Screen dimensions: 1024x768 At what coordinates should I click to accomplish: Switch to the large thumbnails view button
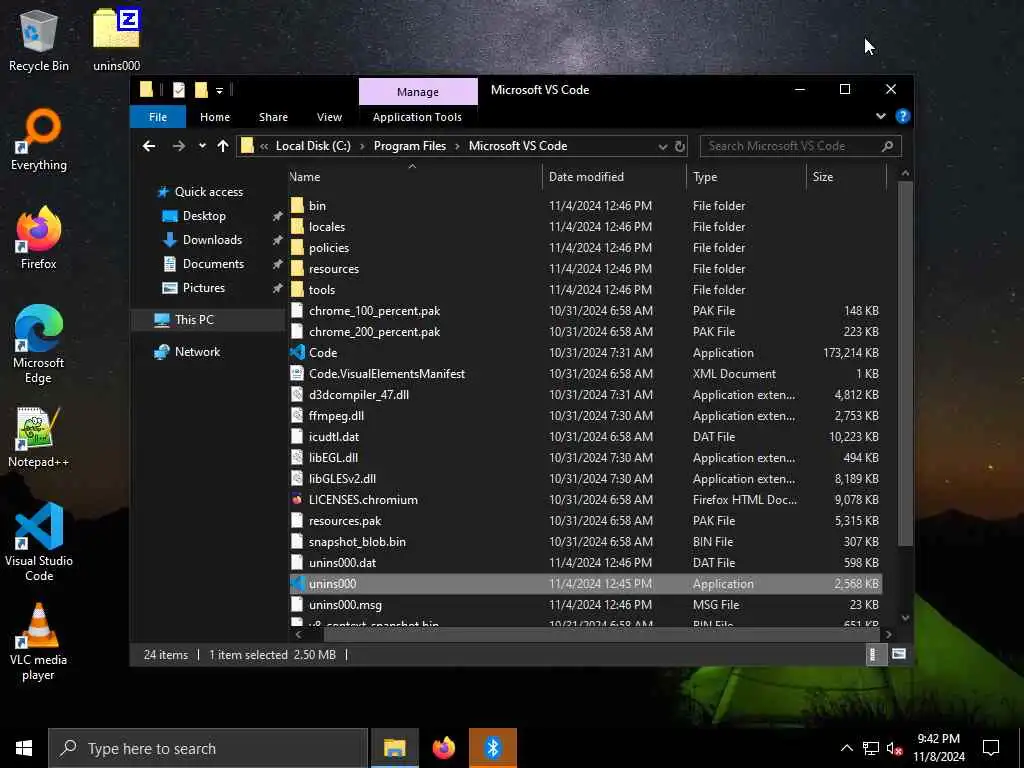click(x=899, y=654)
